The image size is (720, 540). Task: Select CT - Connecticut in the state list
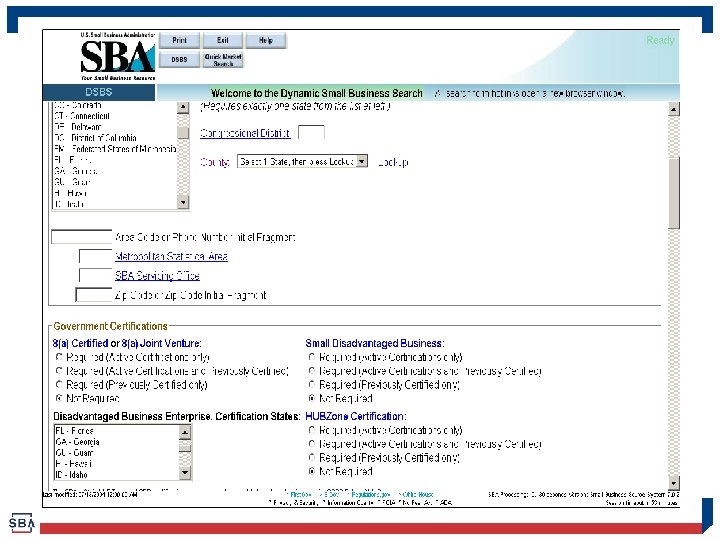coord(115,116)
